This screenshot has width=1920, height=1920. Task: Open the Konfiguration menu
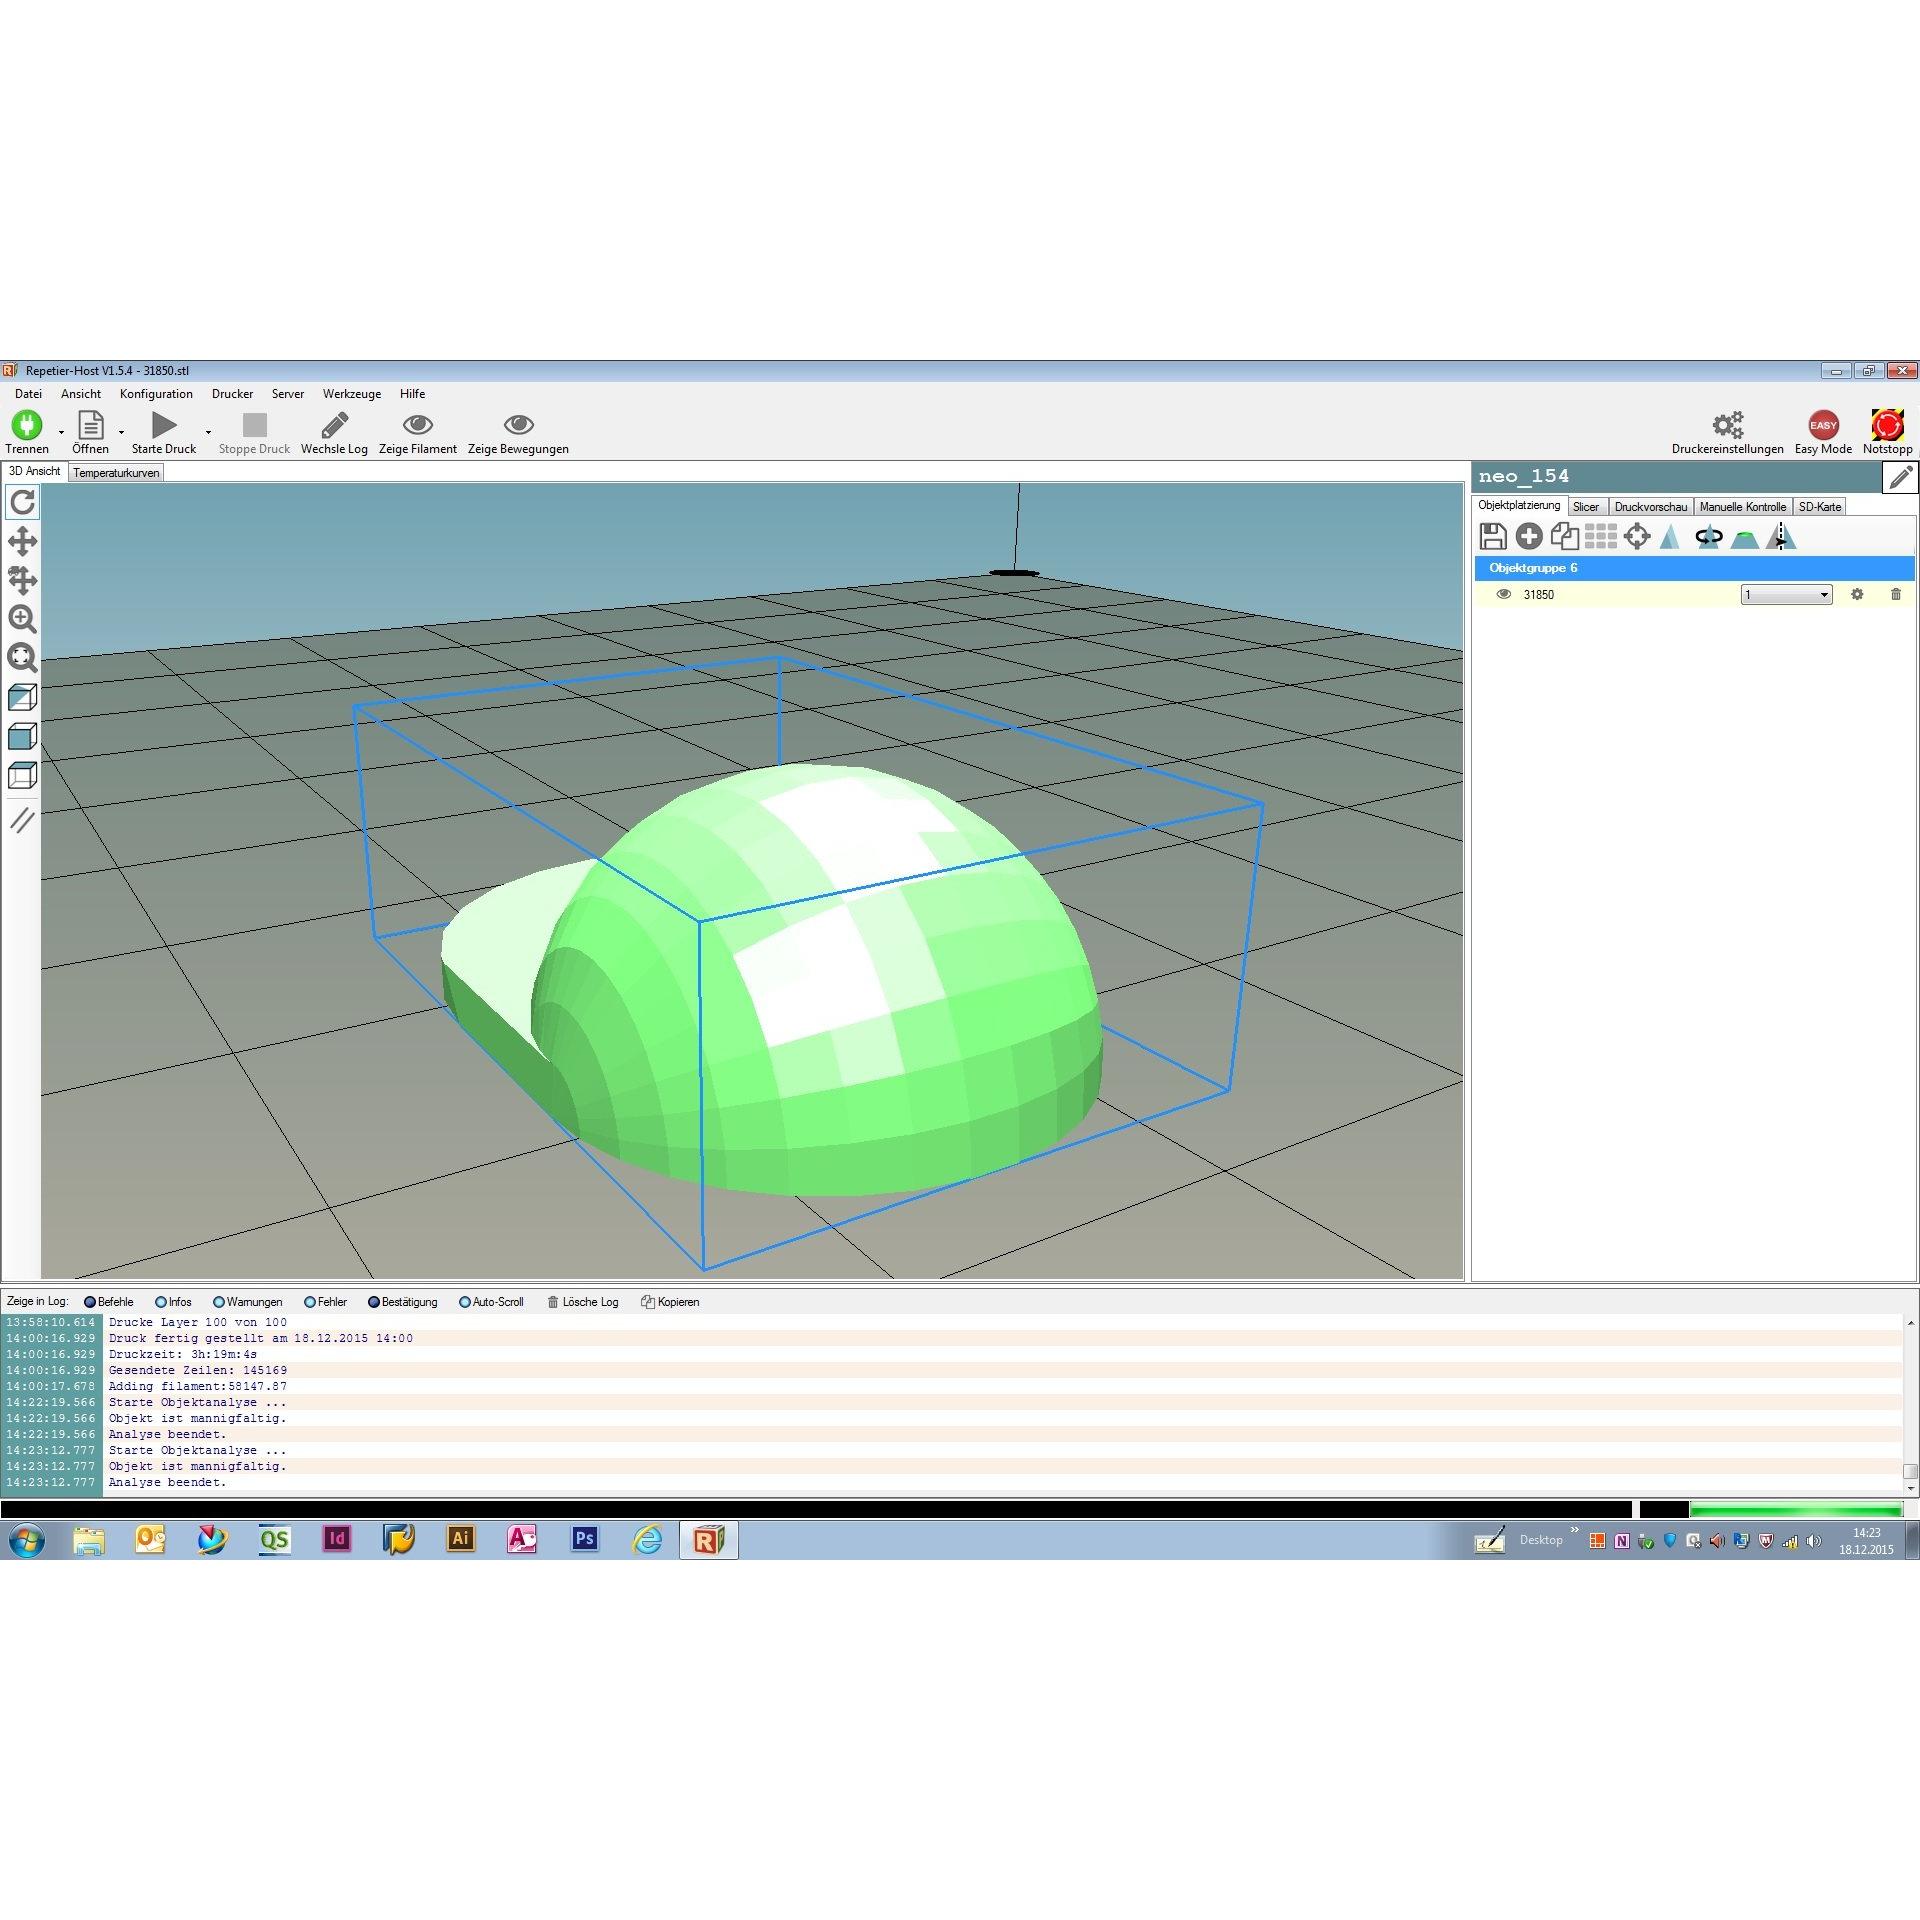tap(156, 394)
